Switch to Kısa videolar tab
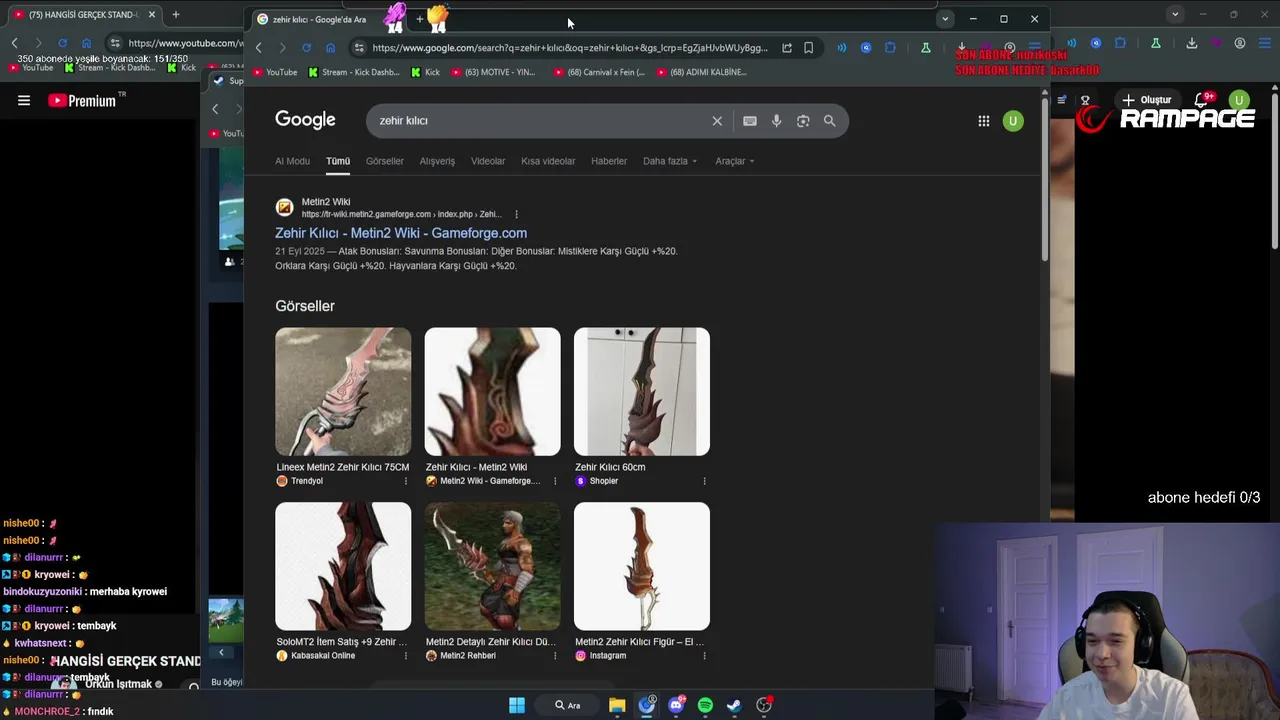 click(548, 161)
